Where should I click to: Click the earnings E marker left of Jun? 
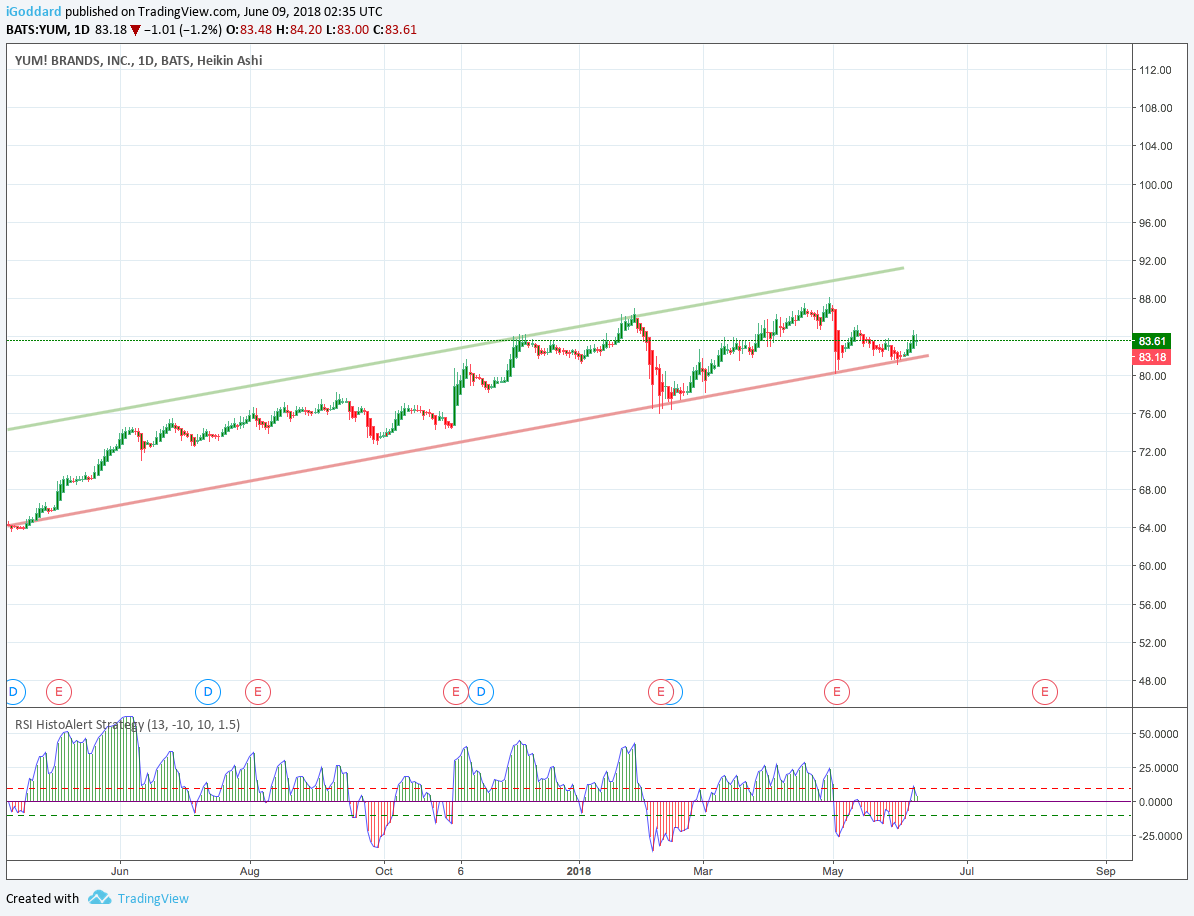[59, 692]
